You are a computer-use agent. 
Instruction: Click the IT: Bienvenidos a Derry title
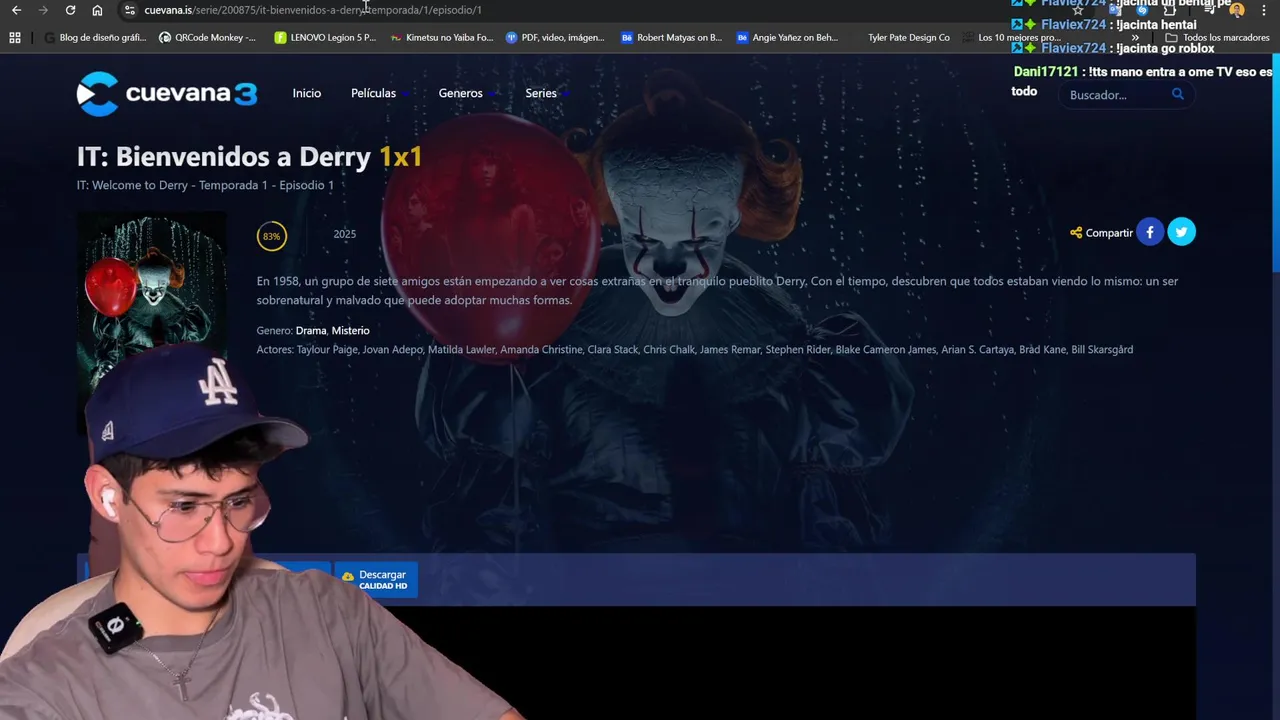(x=249, y=157)
